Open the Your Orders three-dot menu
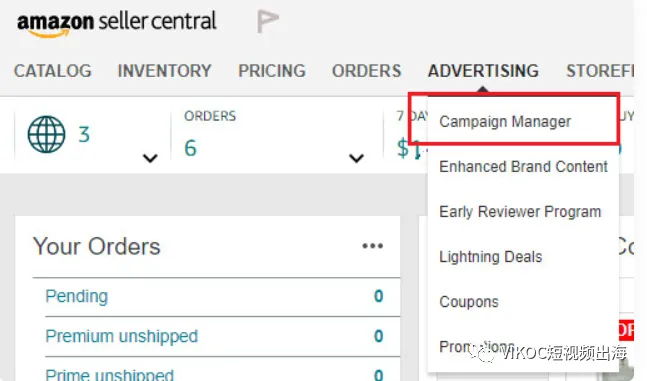The width and height of the screenshot is (647, 381). click(373, 246)
